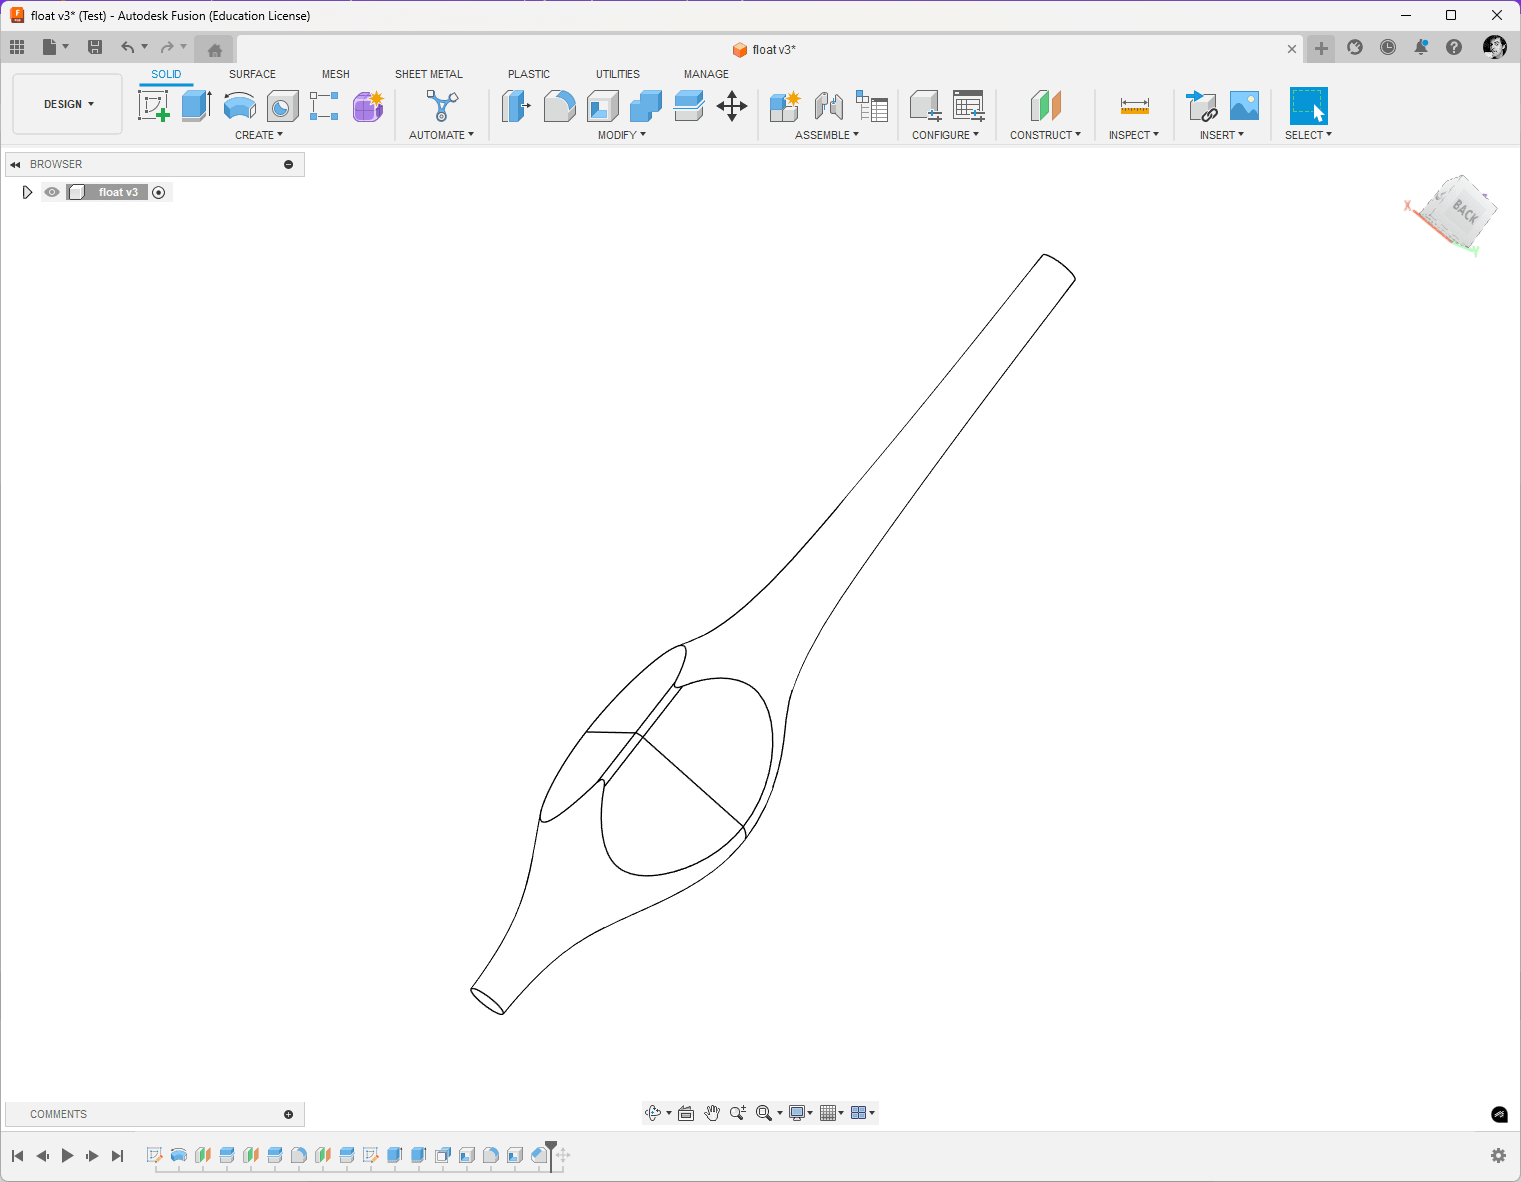
Task: Toggle visibility eye of float v3 component
Action: click(x=52, y=192)
